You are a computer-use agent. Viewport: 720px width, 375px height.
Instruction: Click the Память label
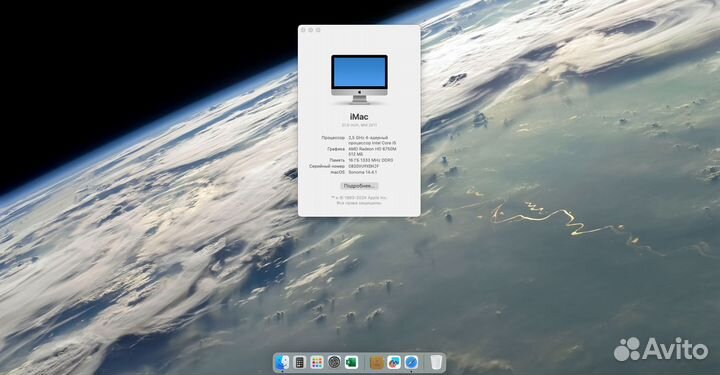point(338,160)
